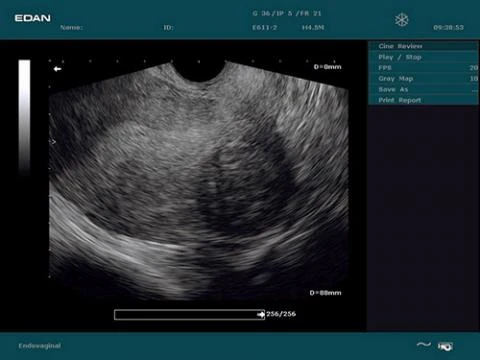Click the probe icon in the bottom bar
The height and width of the screenshot is (360, 480).
[x=445, y=346]
